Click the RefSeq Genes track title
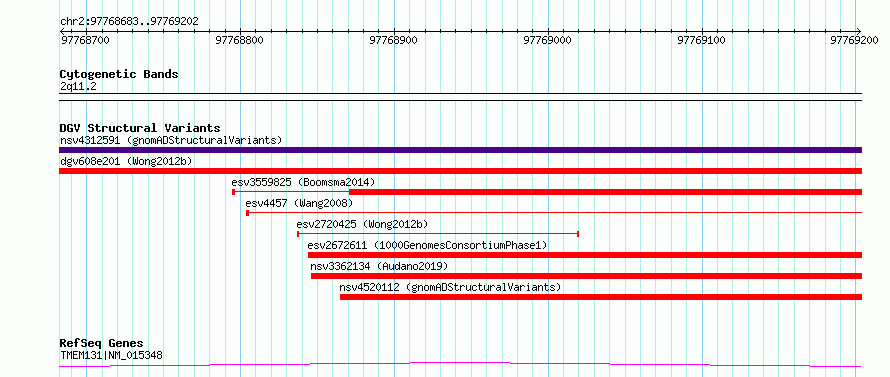Image resolution: width=890 pixels, height=377 pixels. (101, 344)
